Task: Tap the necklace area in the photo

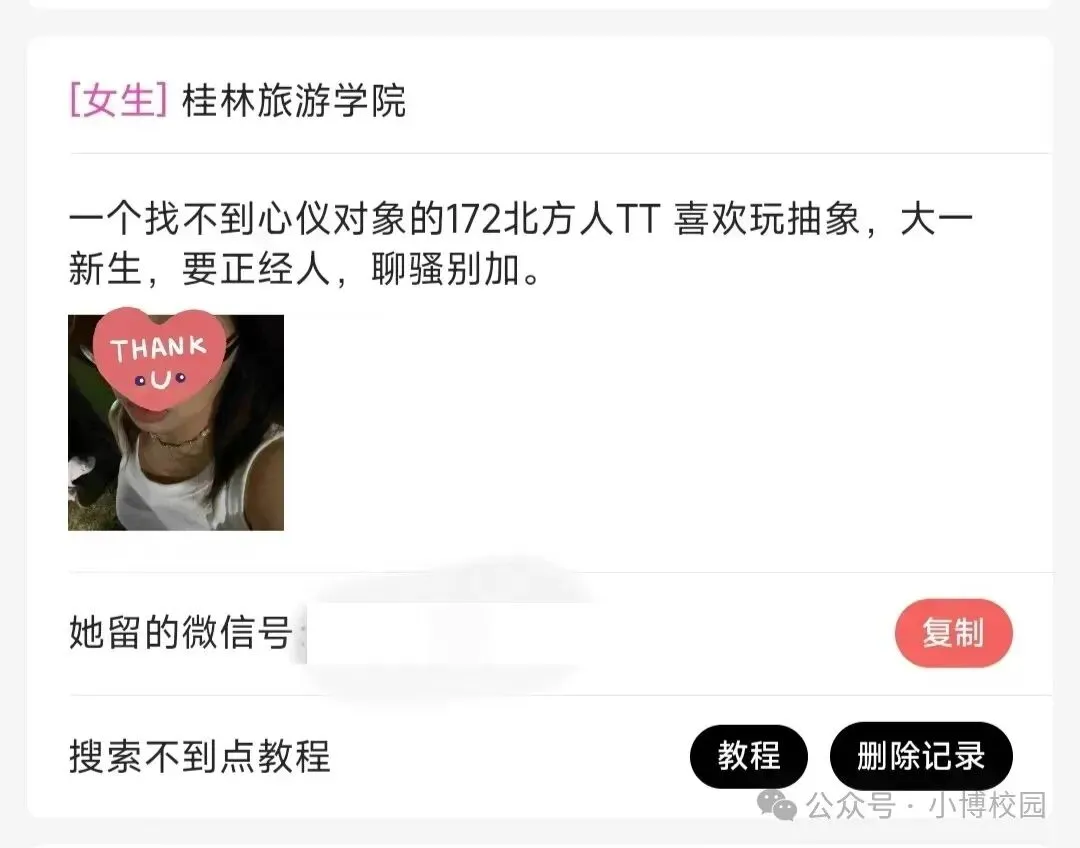Action: click(180, 438)
